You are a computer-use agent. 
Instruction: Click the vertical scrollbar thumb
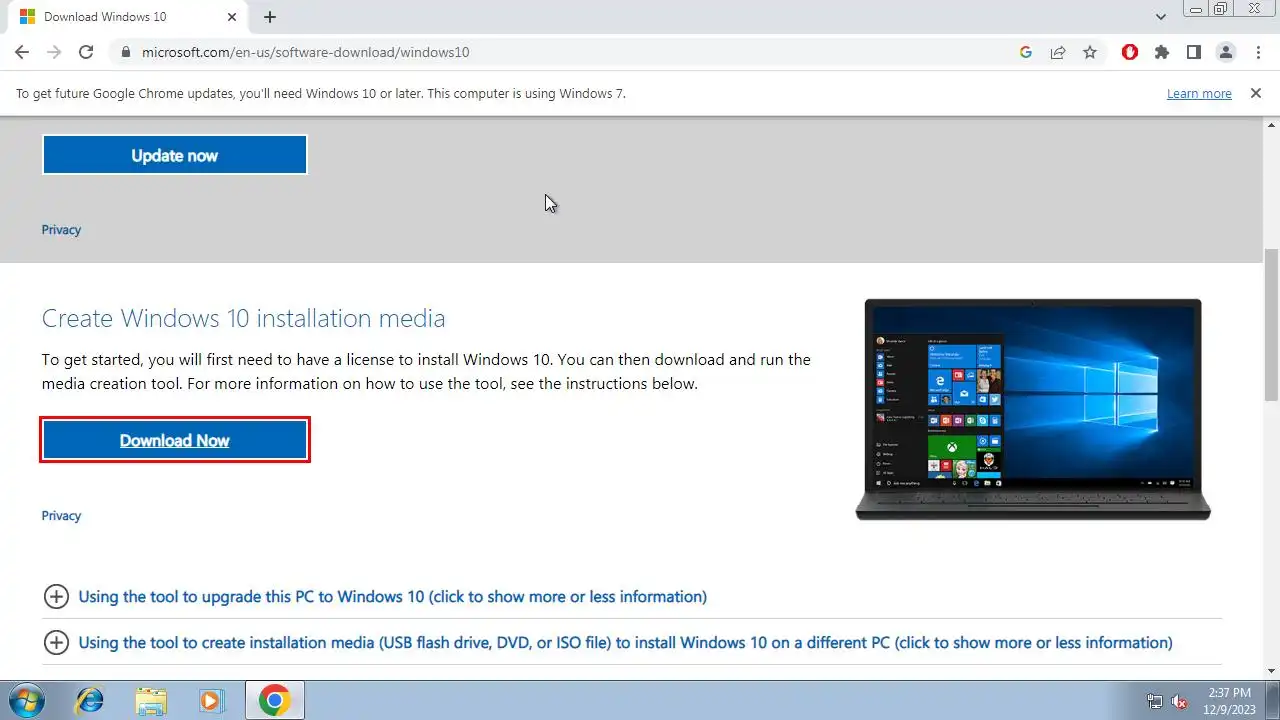1271,325
